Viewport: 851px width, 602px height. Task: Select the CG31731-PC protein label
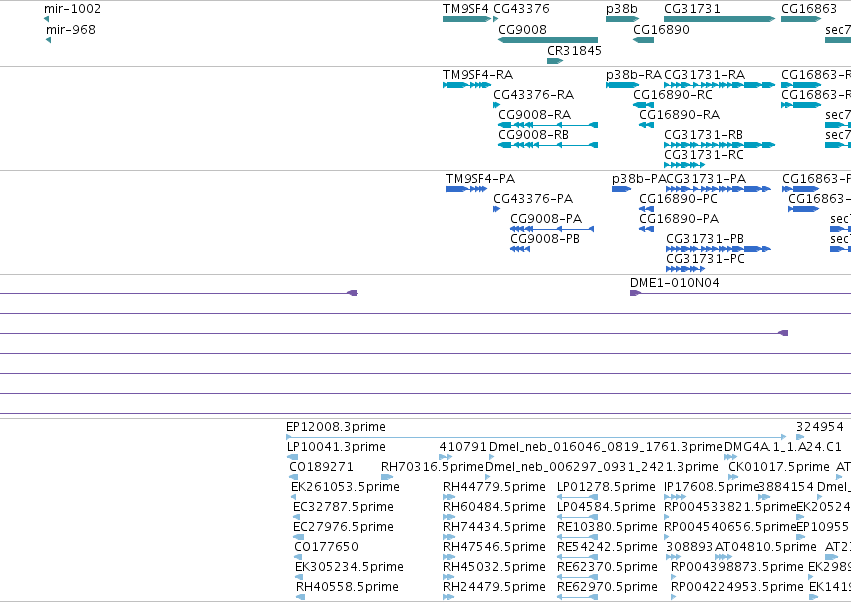tap(705, 259)
